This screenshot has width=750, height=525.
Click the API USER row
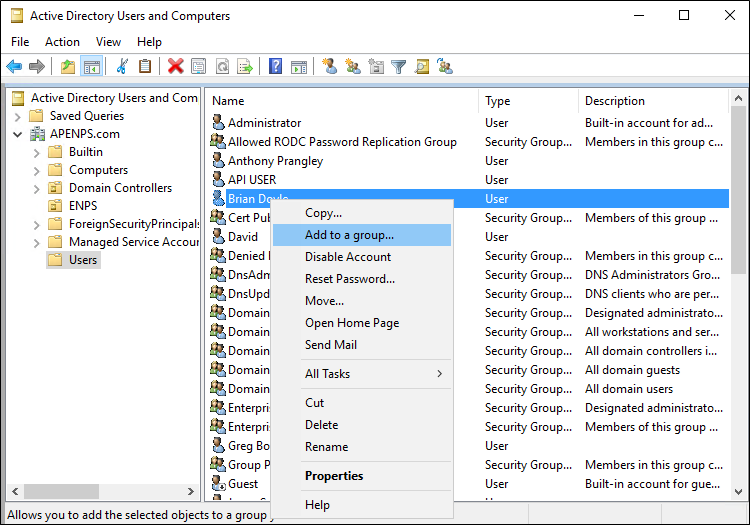469,180
